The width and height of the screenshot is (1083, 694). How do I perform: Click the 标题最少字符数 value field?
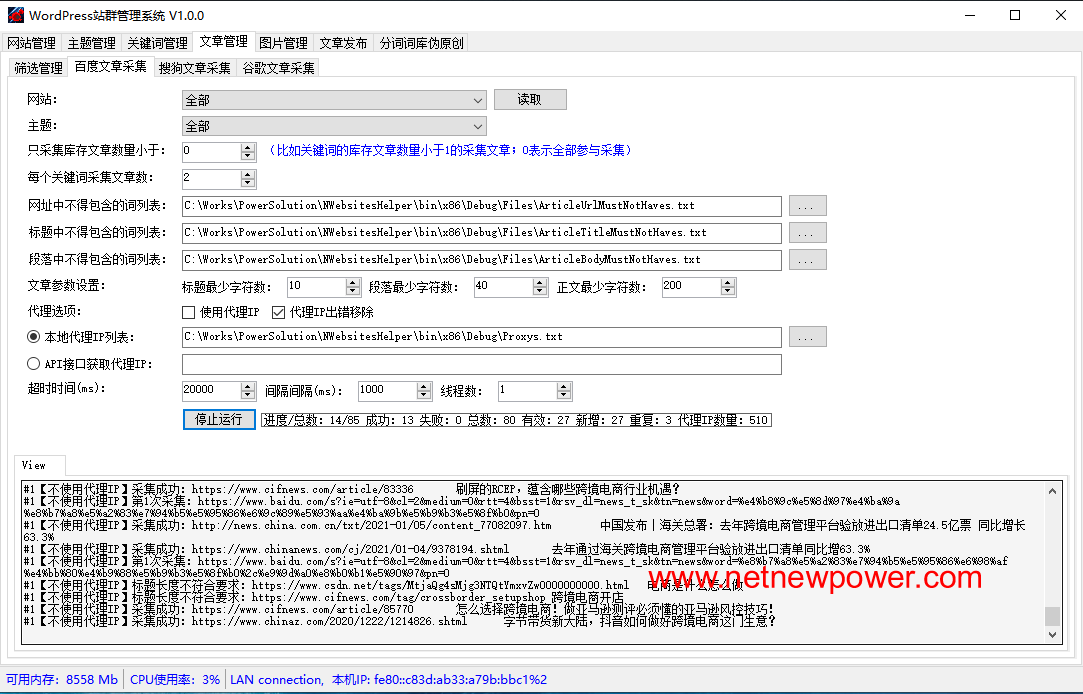[x=316, y=287]
